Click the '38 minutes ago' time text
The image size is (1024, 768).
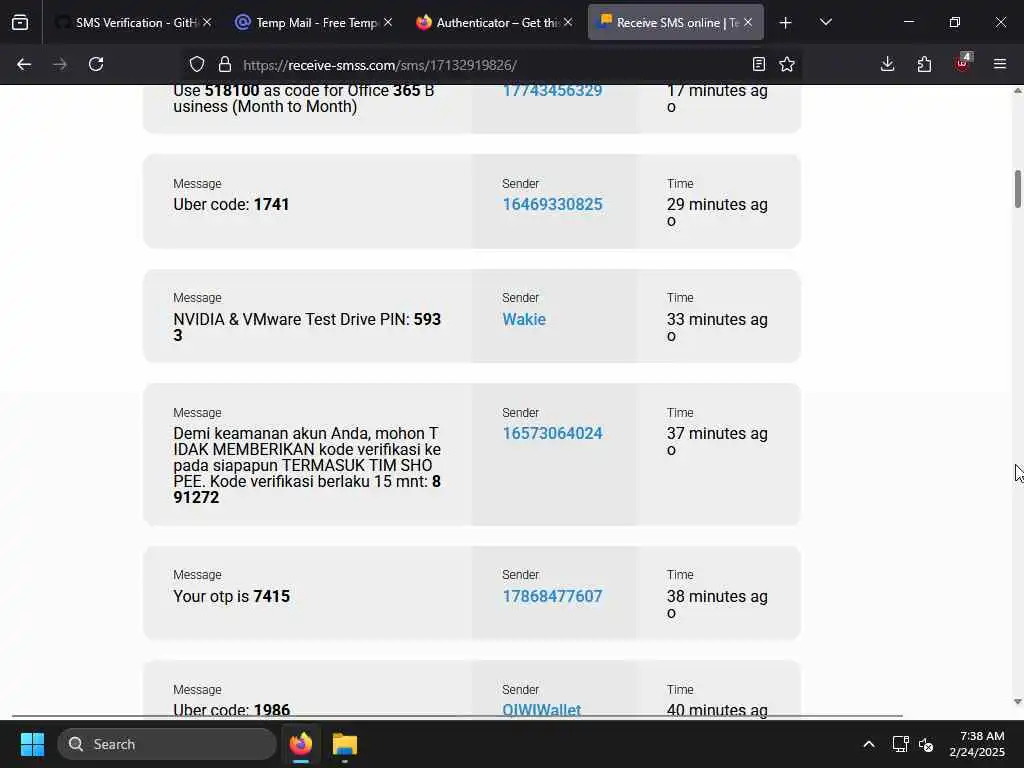pos(717,604)
